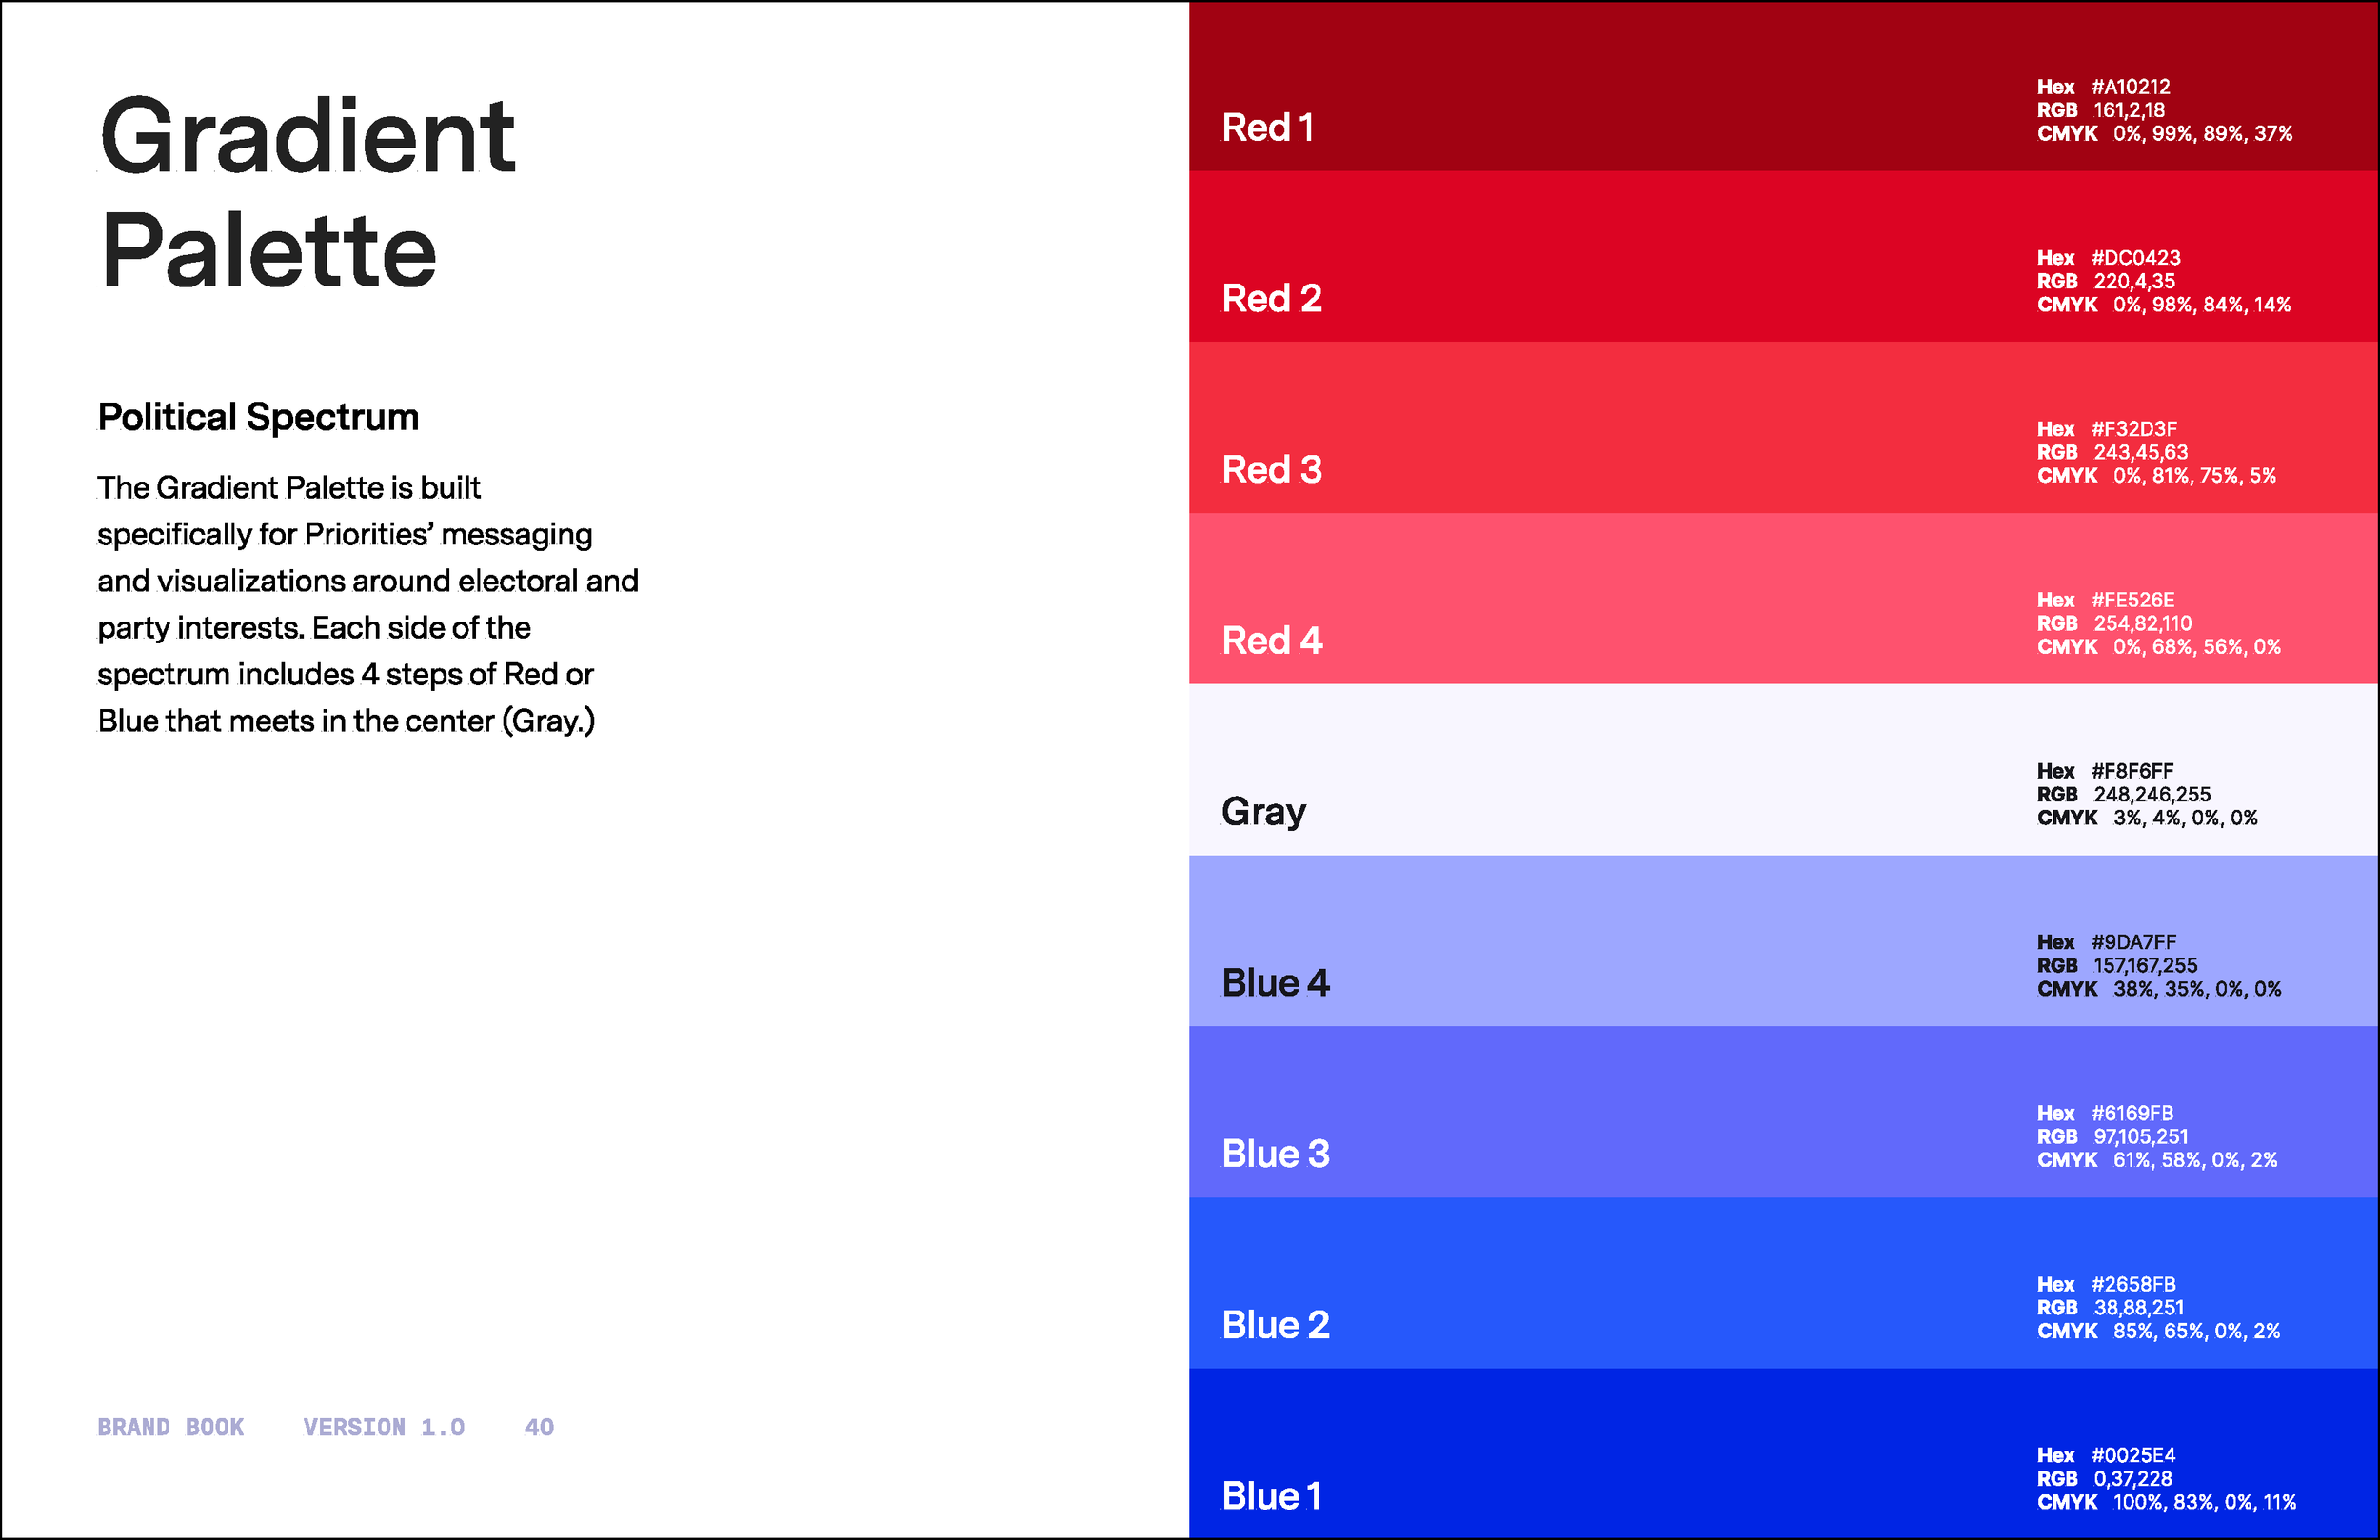Click CMYK value 0%, 99%, 89%, 37%
Screen dimensions: 2380x1540
[2203, 134]
